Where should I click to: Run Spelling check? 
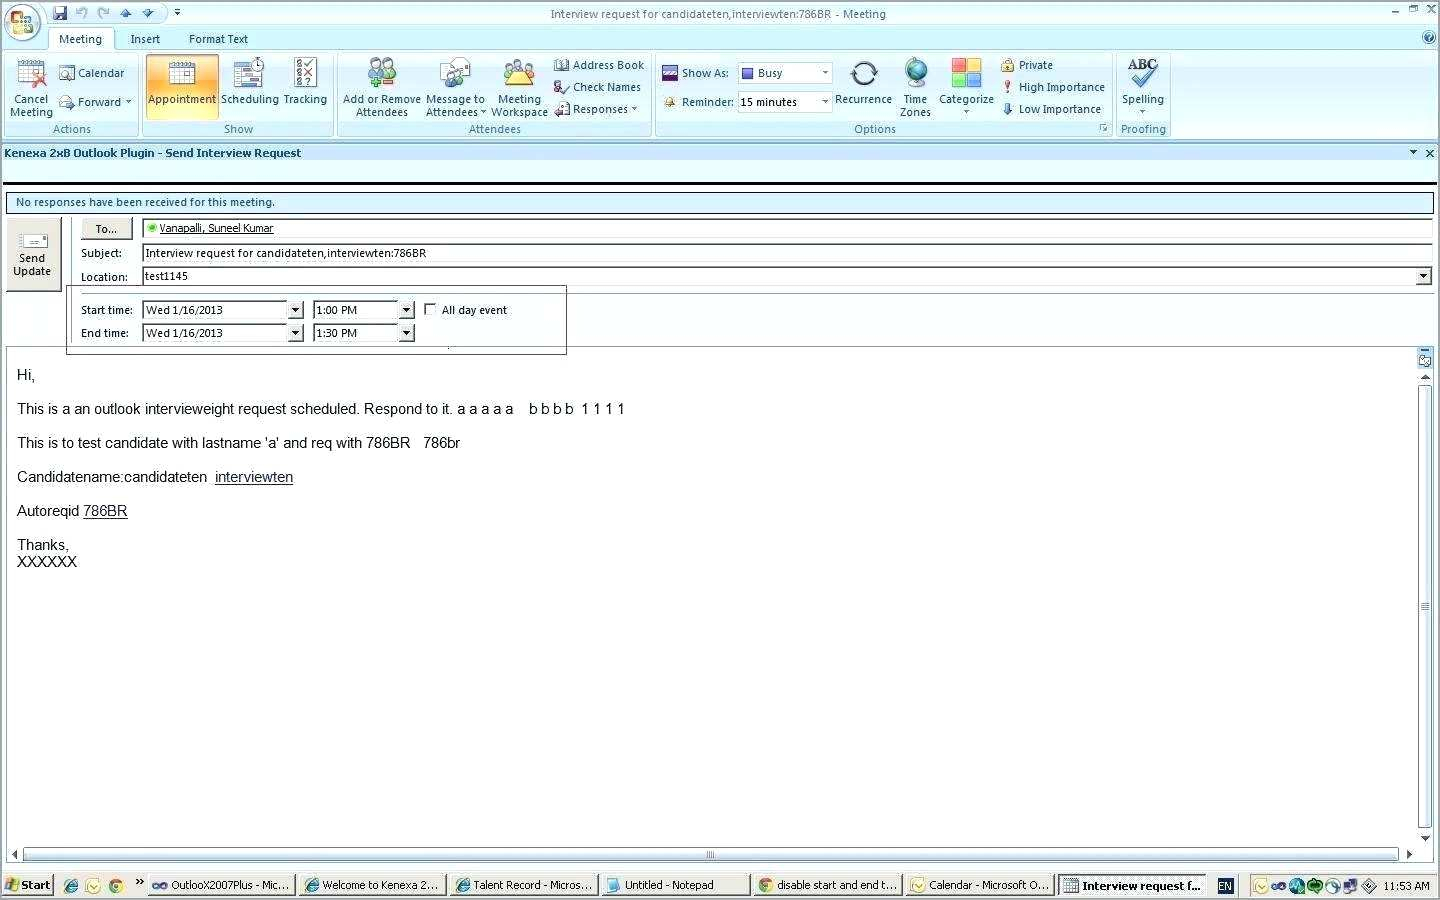[x=1142, y=86]
